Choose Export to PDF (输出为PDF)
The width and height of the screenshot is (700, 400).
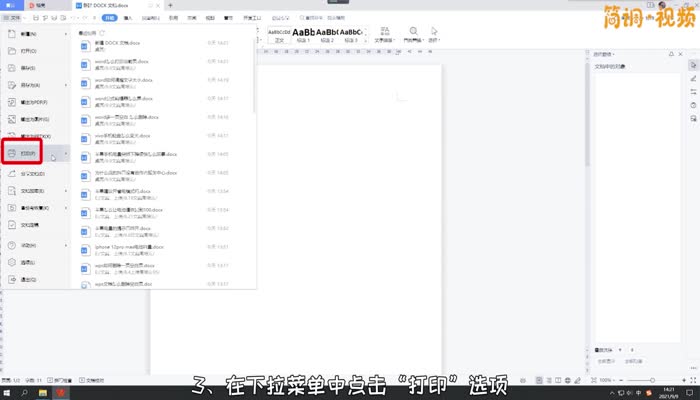[x=35, y=102]
